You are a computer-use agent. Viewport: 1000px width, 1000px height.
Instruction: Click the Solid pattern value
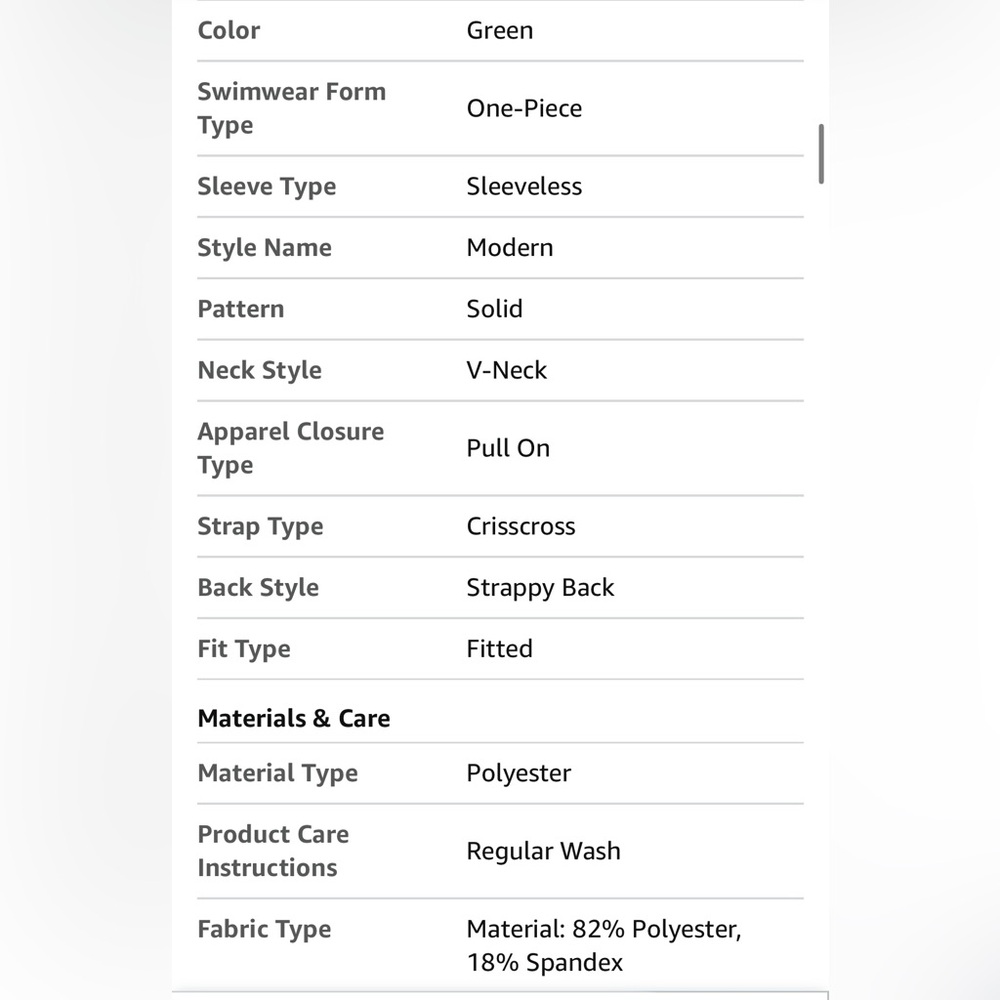pyautogui.click(x=494, y=309)
